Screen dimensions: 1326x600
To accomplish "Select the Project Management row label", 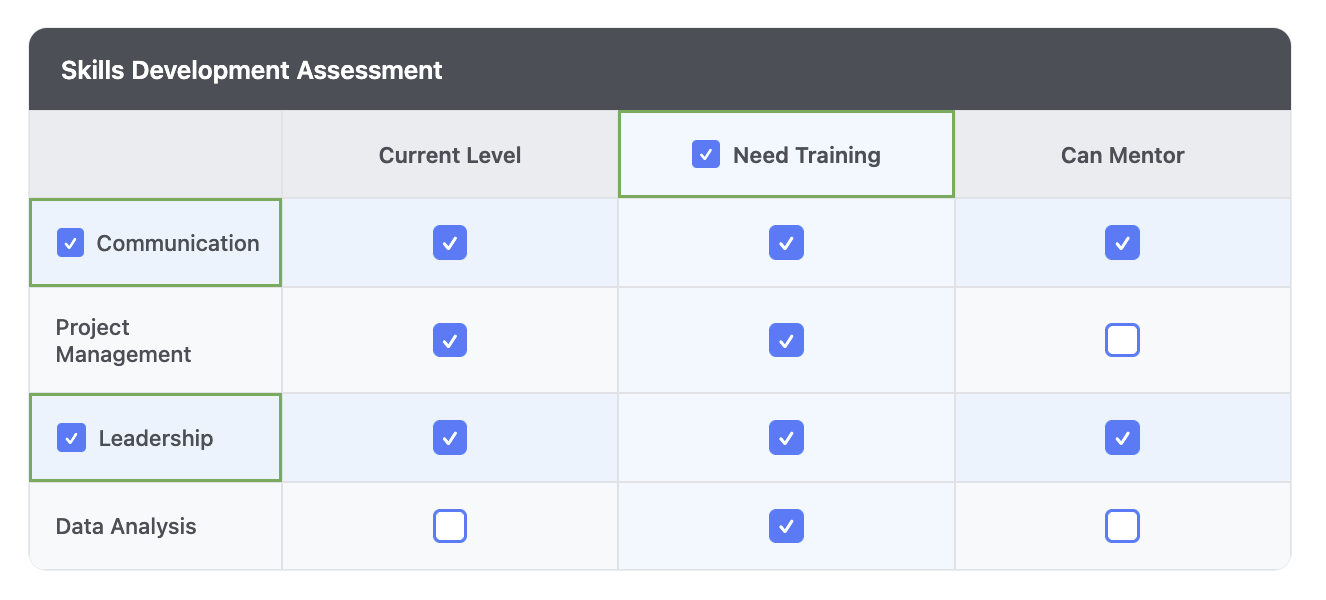I will (x=123, y=341).
